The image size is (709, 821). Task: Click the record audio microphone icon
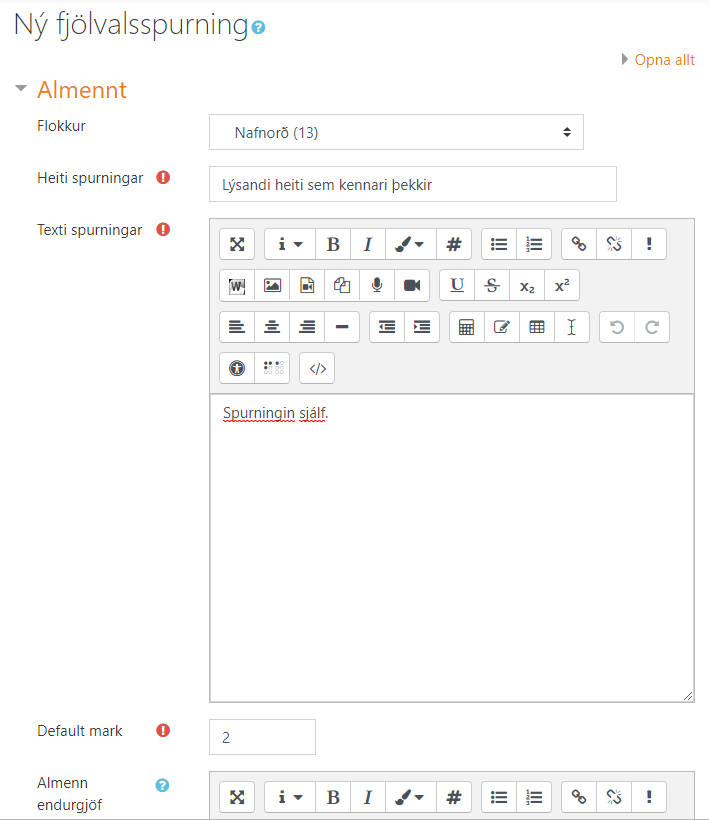377,285
